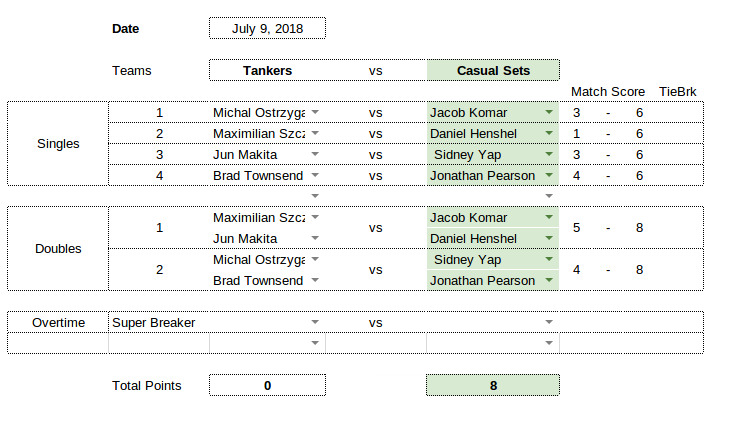Expand dropdown for Singles Jonathan Pearson
The width and height of the screenshot is (751, 423).
549,175
